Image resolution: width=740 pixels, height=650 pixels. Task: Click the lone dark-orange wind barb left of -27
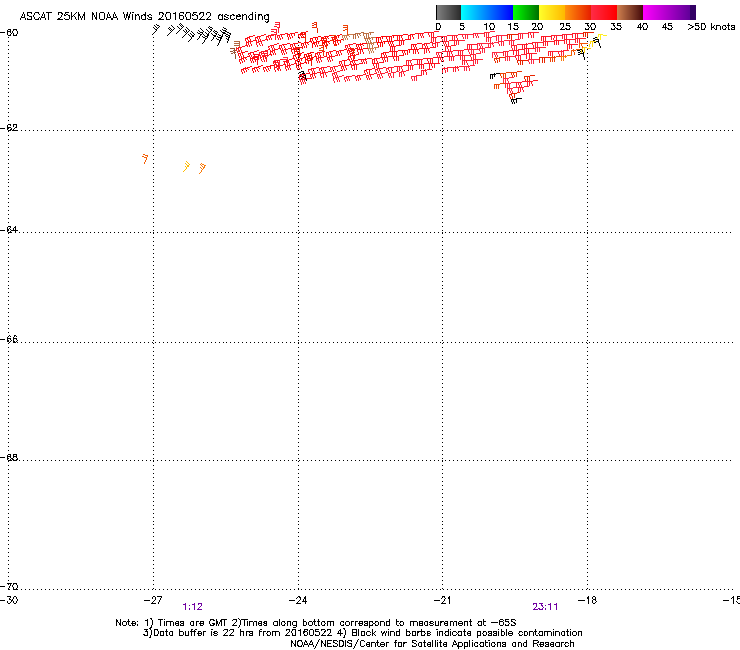[x=145, y=159]
